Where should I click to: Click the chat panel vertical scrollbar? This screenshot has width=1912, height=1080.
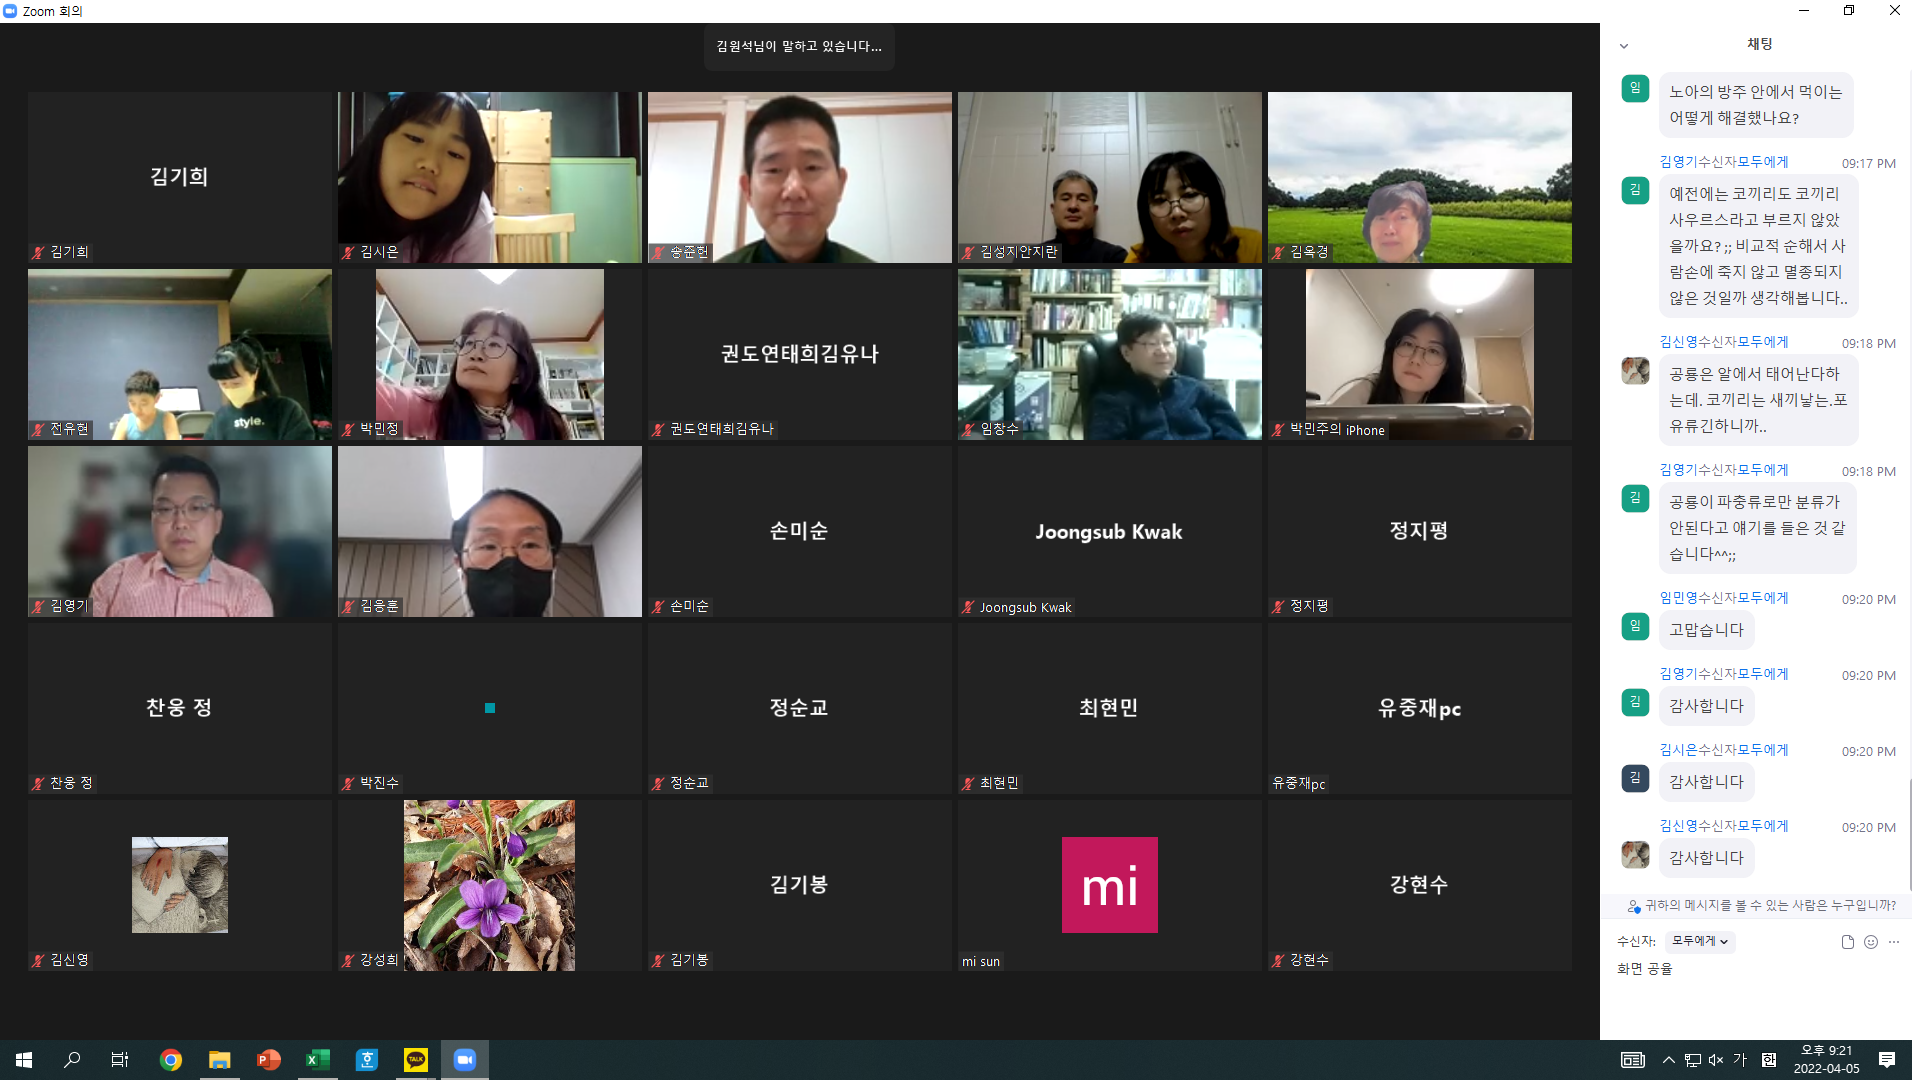(1909, 834)
